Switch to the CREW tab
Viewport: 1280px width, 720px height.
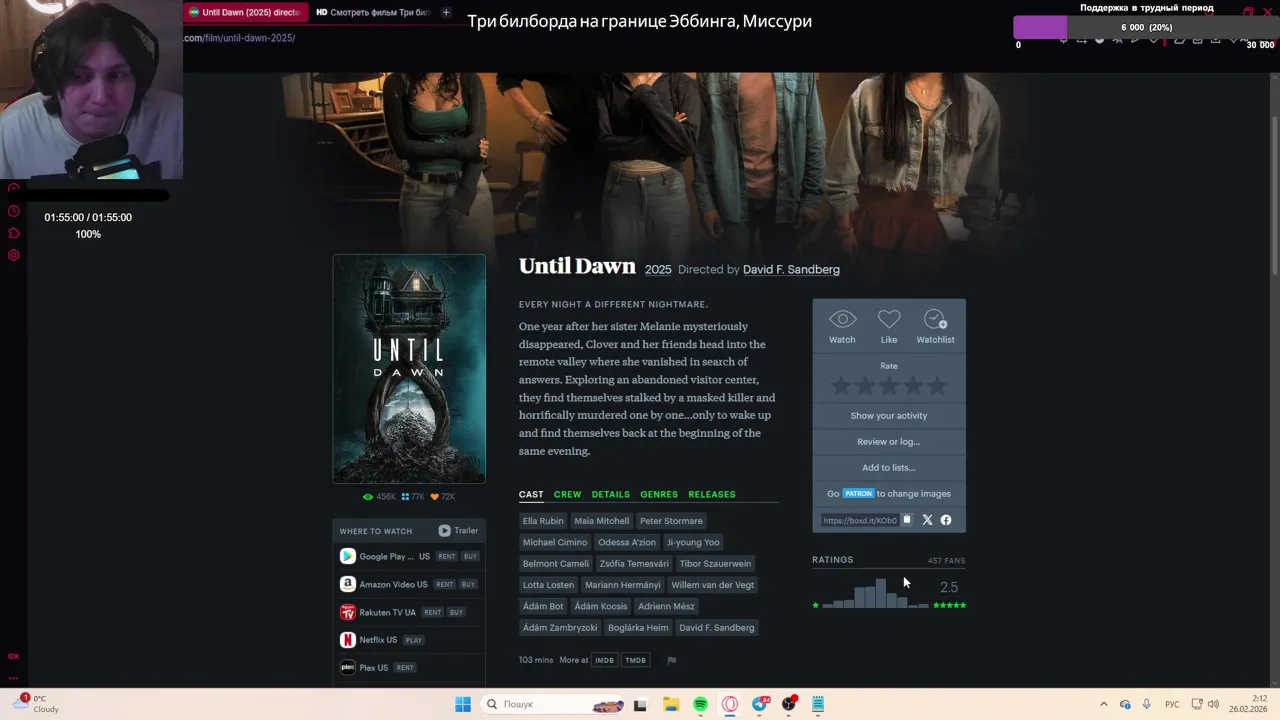tap(567, 494)
